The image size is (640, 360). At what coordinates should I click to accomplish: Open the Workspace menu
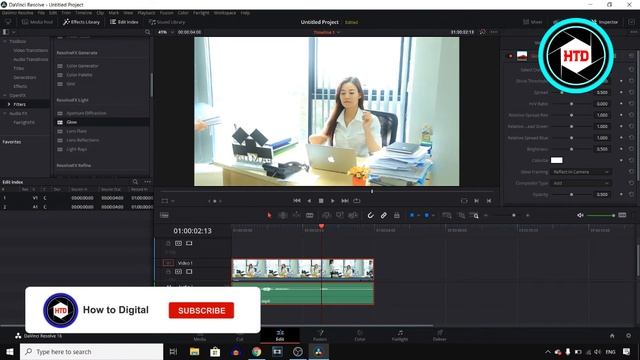[x=225, y=13]
